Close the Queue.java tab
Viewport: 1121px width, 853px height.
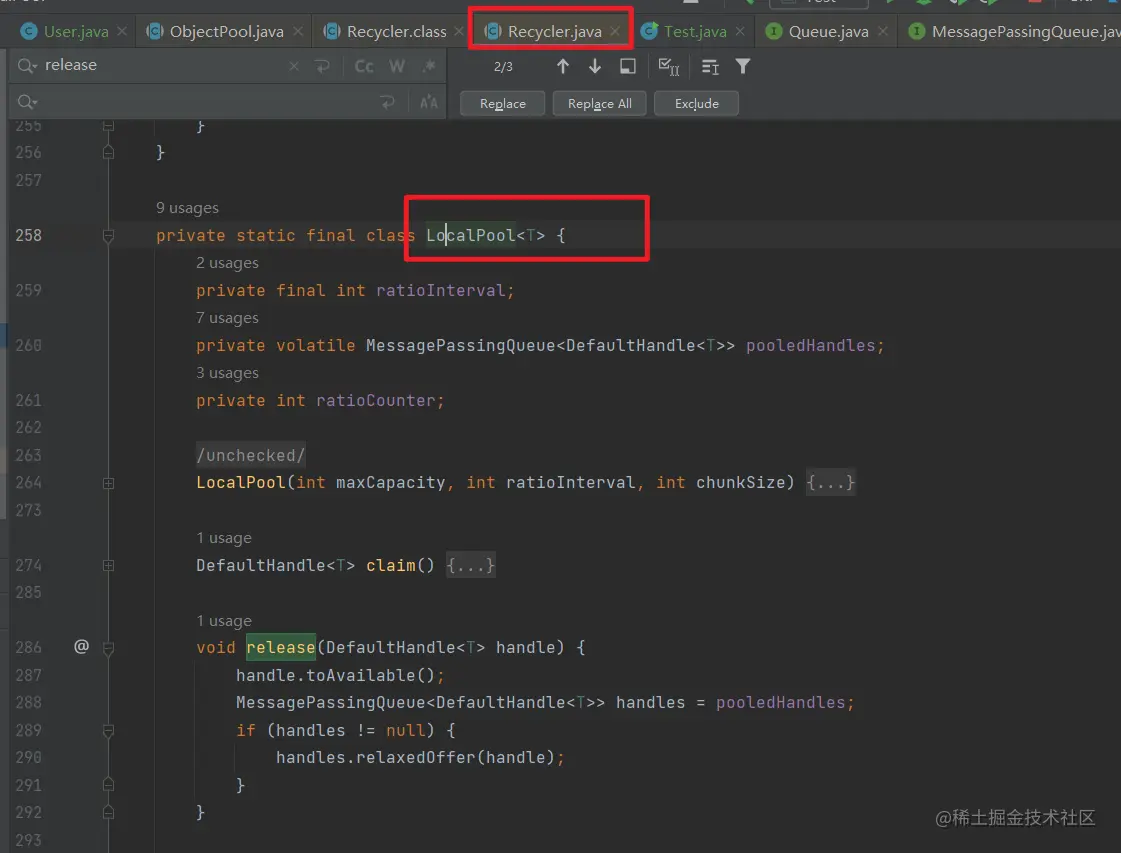coord(883,31)
